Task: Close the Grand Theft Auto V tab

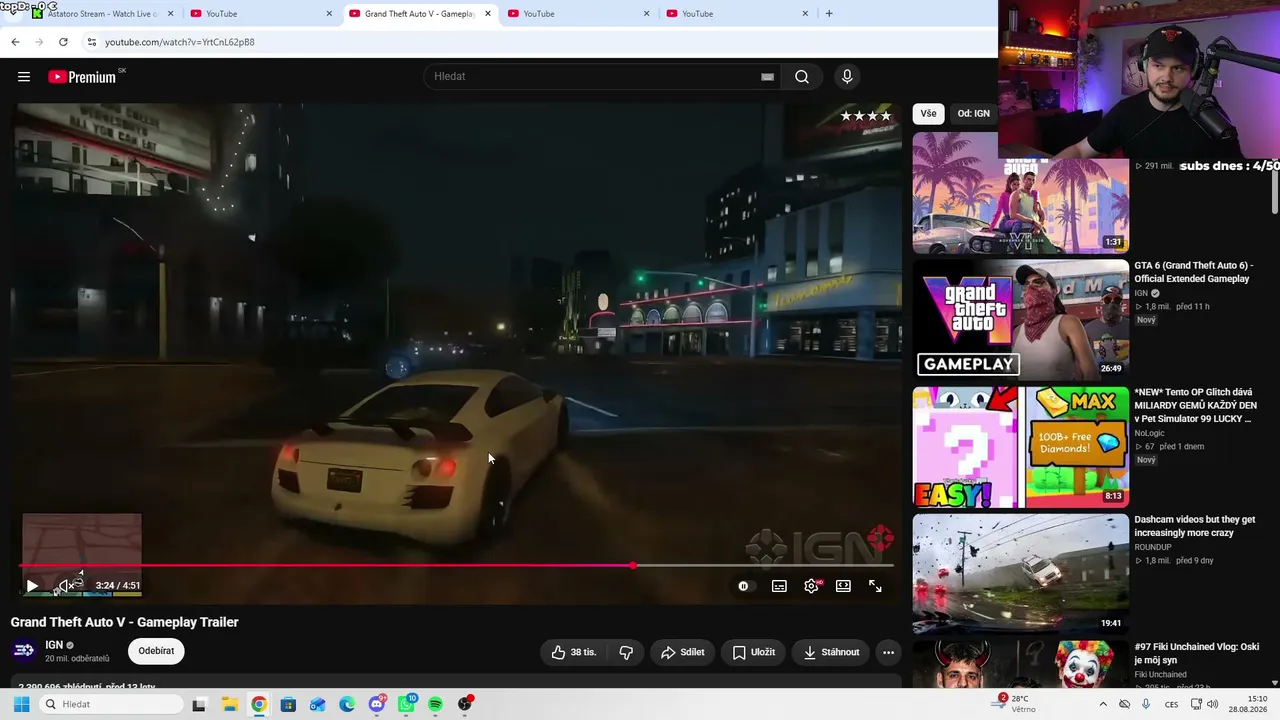Action: click(487, 14)
